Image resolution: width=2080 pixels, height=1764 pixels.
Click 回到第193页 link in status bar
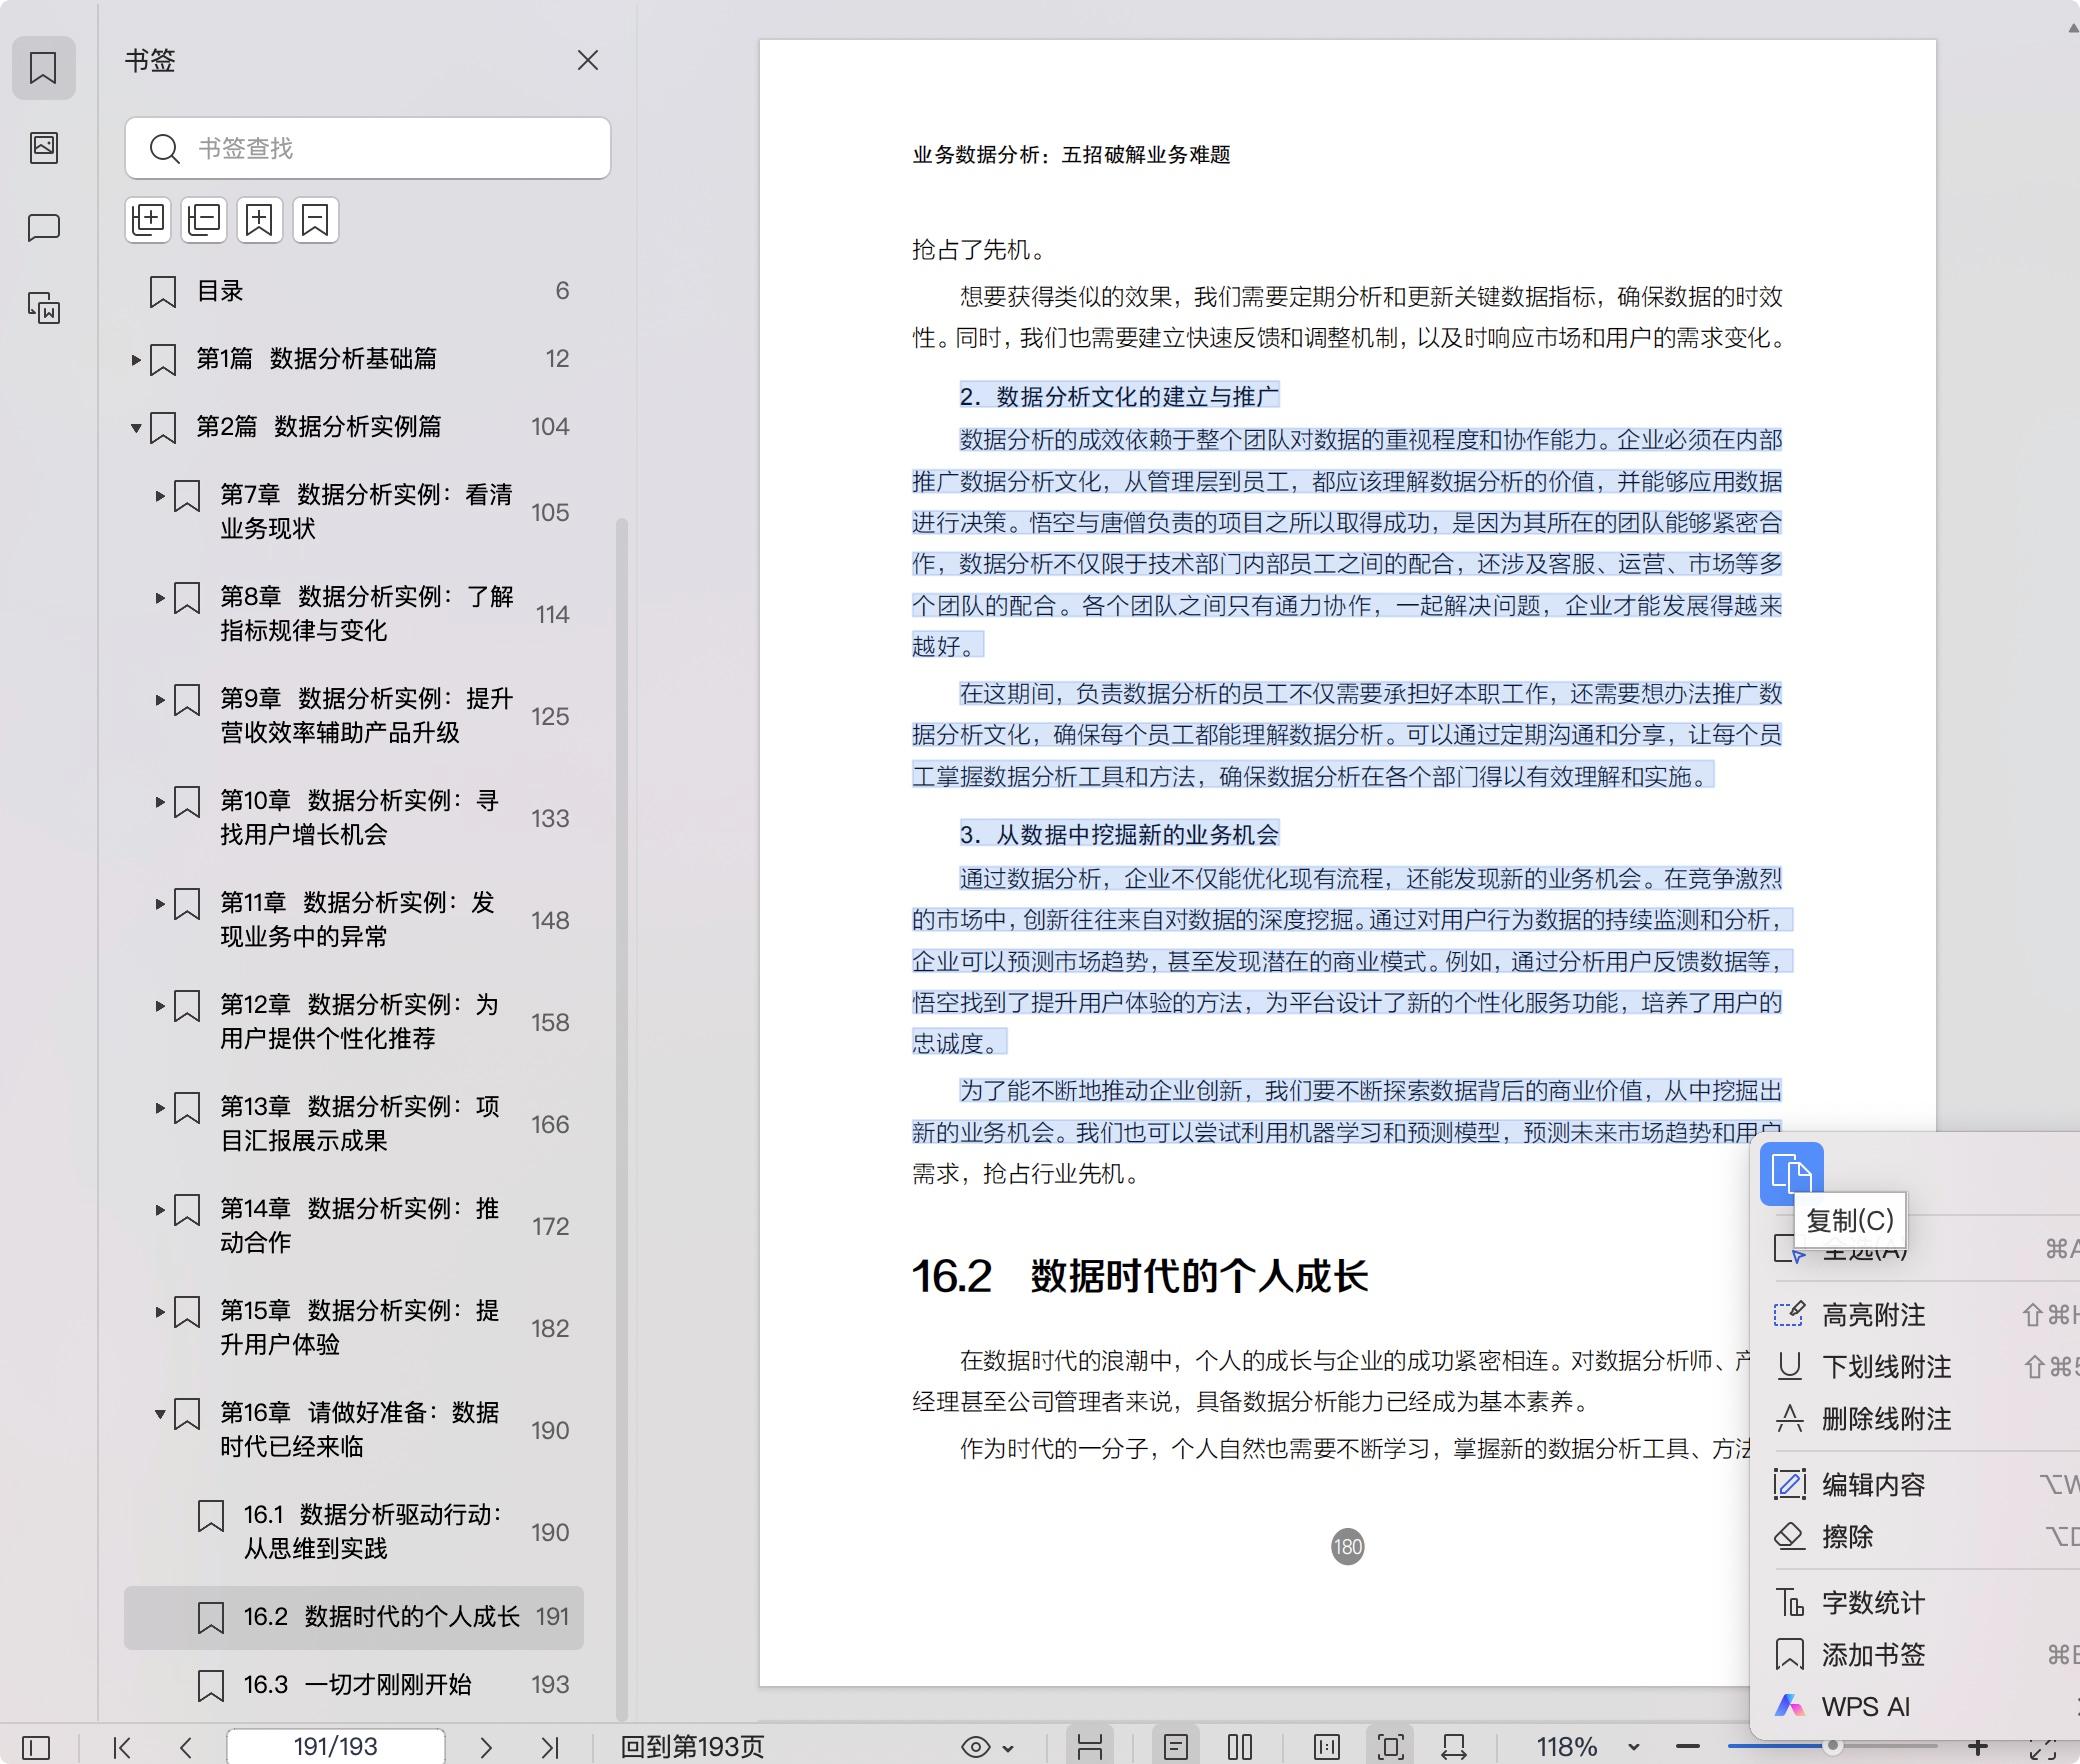click(692, 1747)
